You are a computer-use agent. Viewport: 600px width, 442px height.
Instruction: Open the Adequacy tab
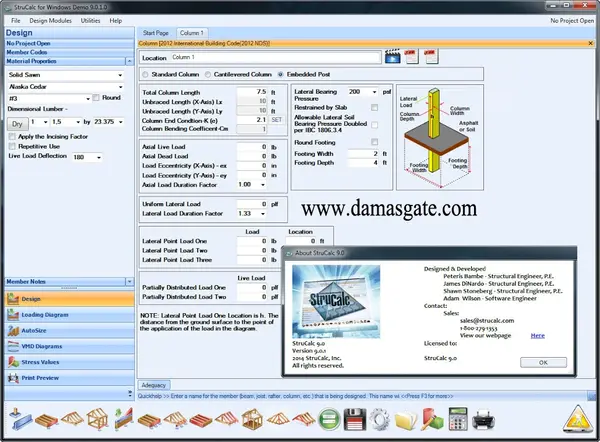(x=153, y=385)
